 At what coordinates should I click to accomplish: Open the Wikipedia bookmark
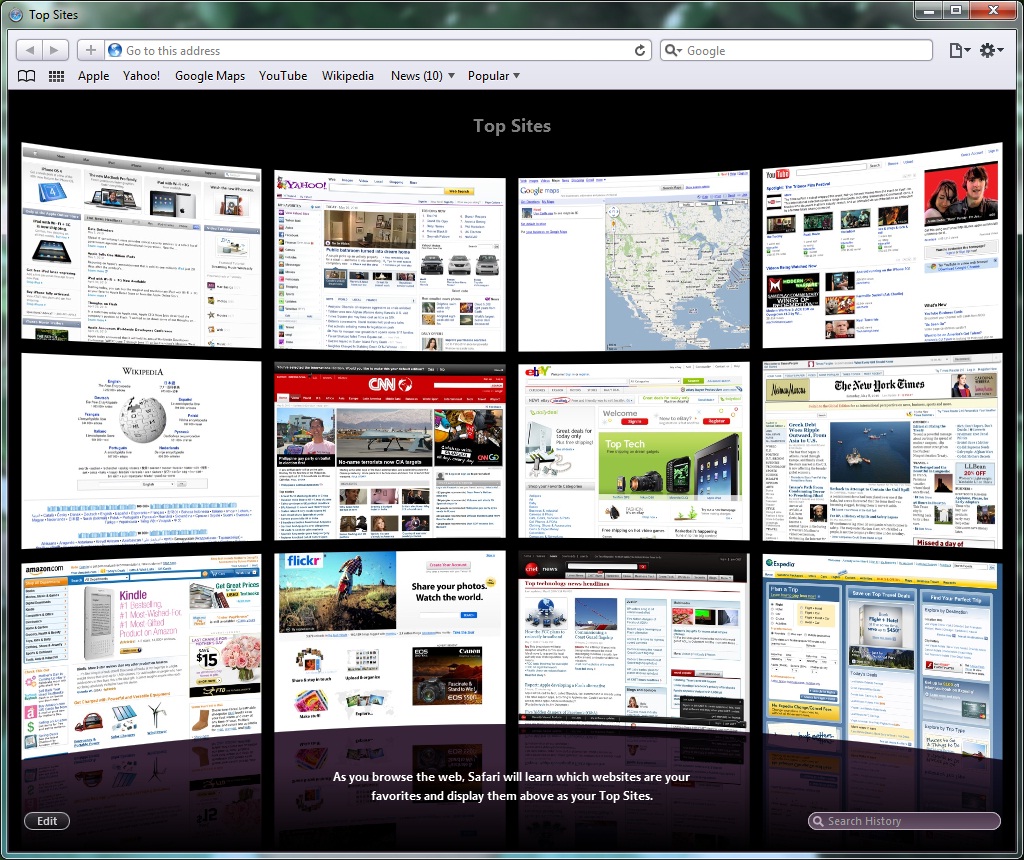point(347,76)
